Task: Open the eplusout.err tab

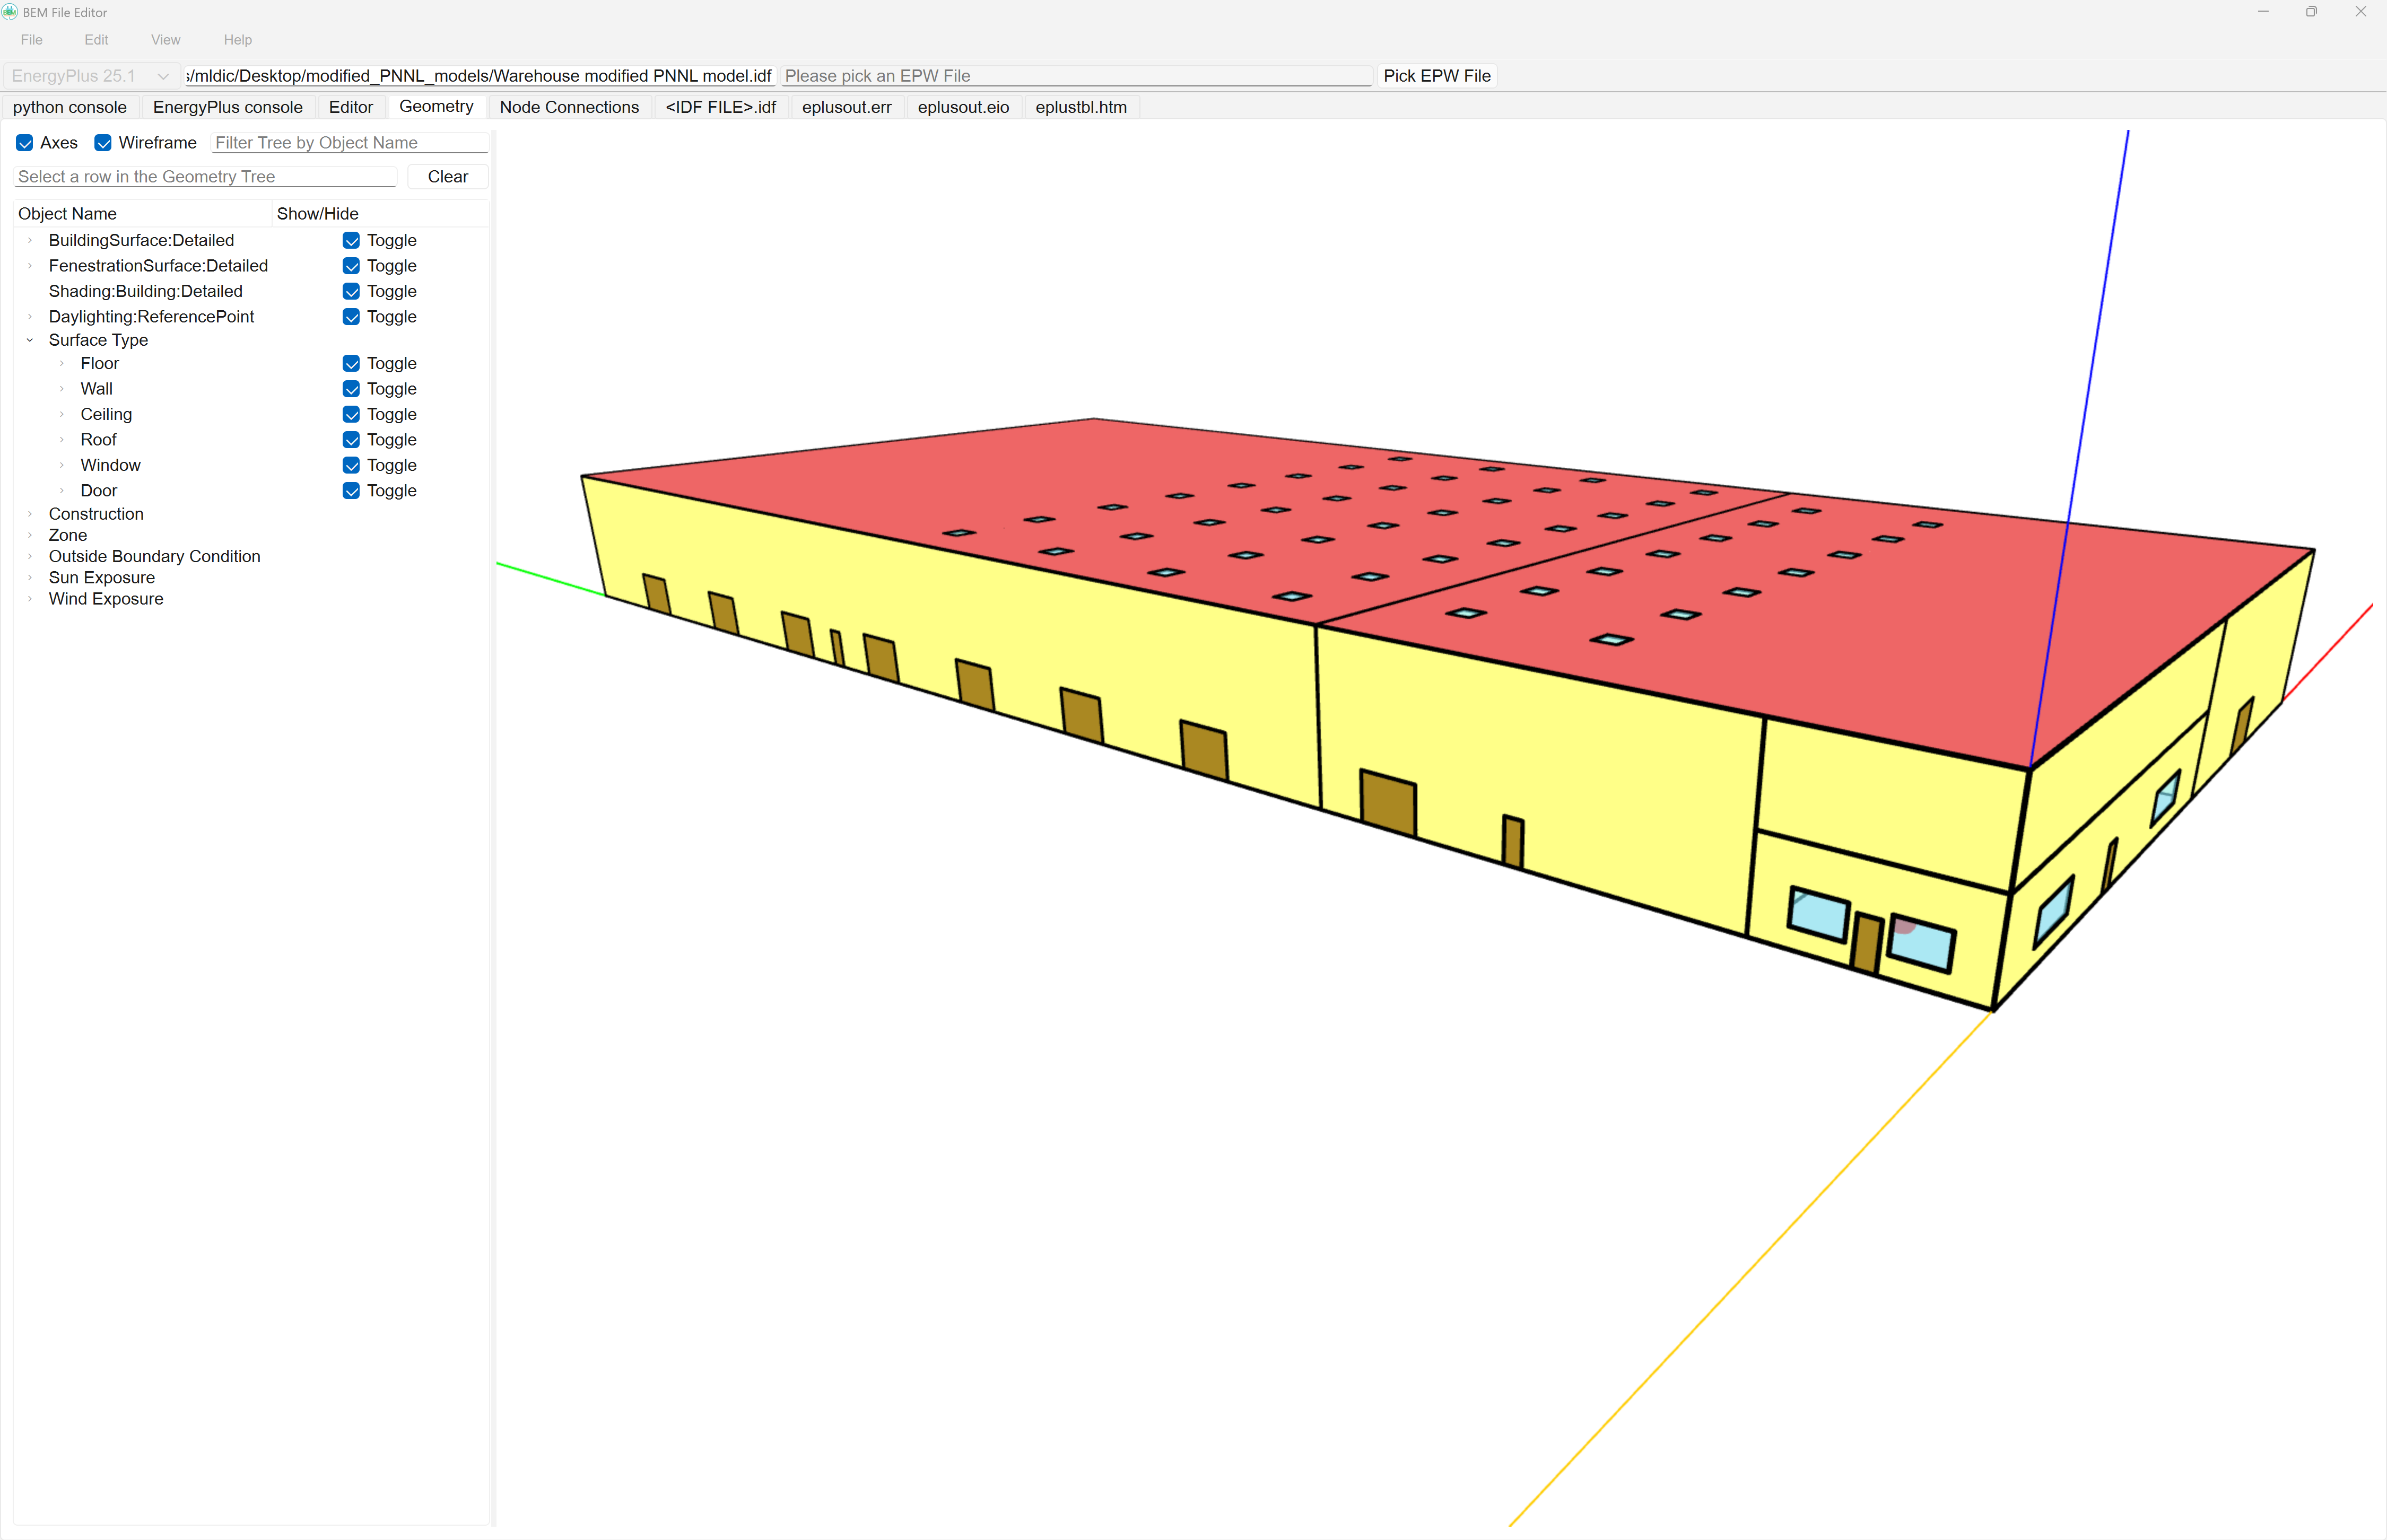Action: pos(847,107)
